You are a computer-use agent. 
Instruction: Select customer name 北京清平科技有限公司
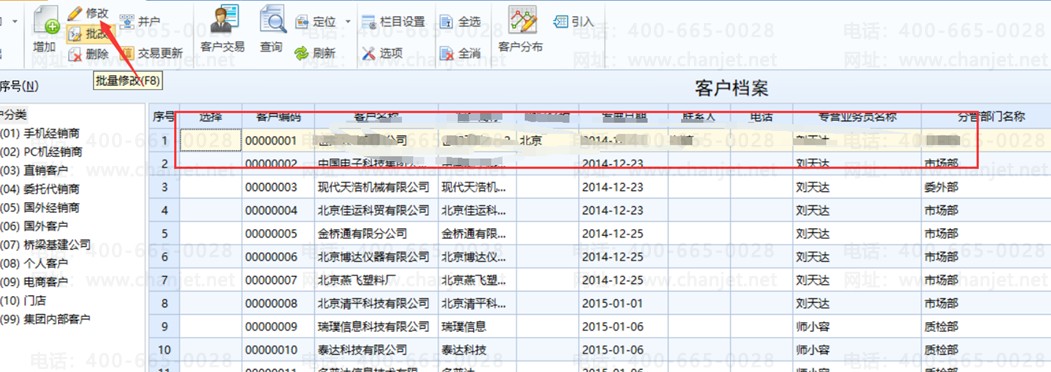coord(373,303)
